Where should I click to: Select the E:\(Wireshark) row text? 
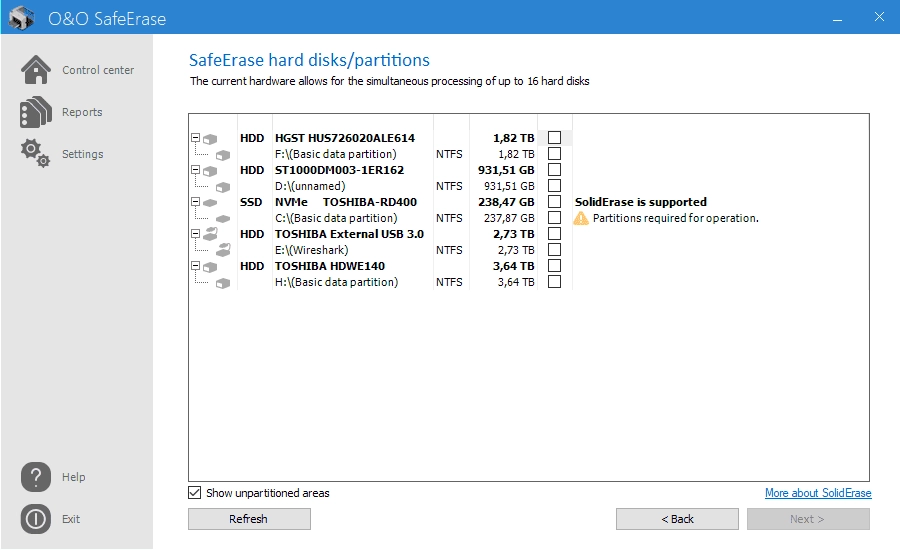(x=312, y=250)
